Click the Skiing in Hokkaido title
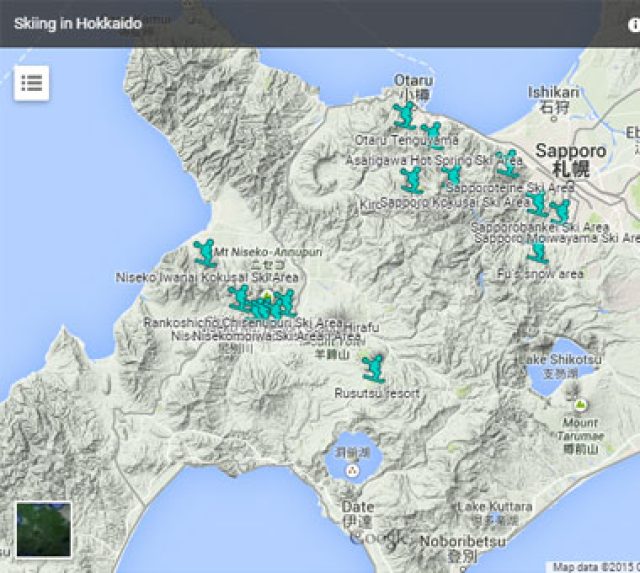This screenshot has height=573, width=640. (78, 24)
